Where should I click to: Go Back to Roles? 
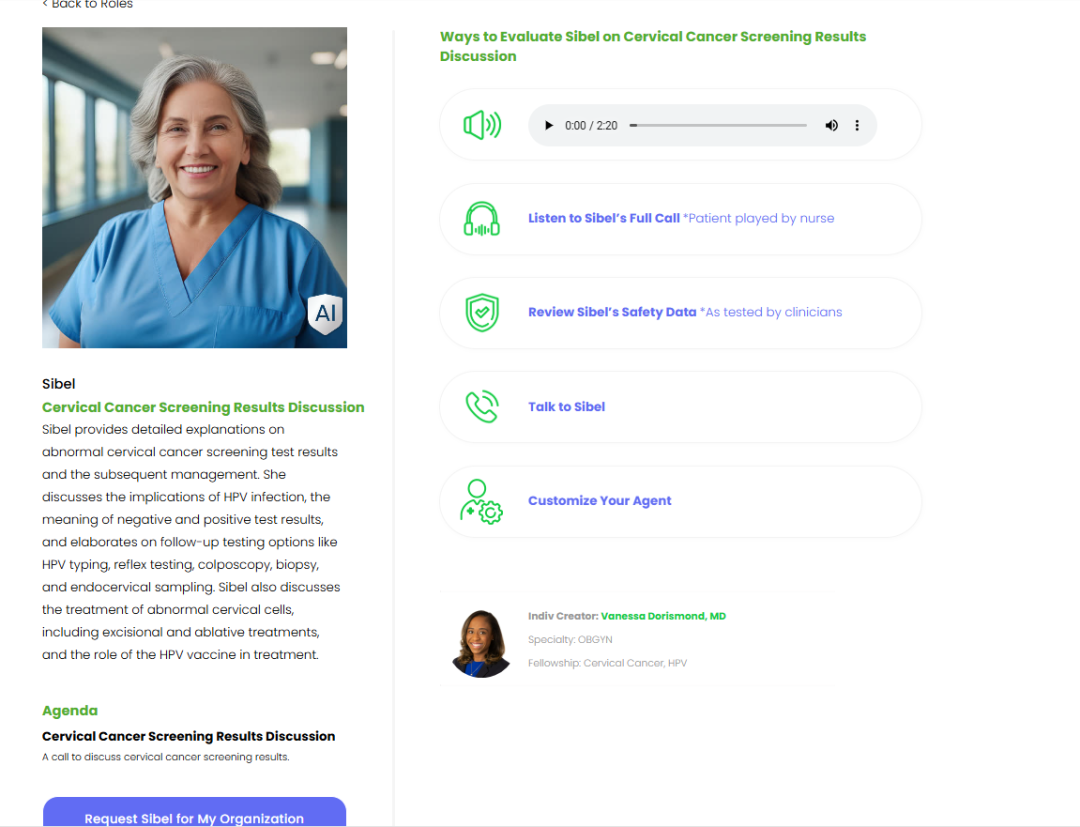87,4
